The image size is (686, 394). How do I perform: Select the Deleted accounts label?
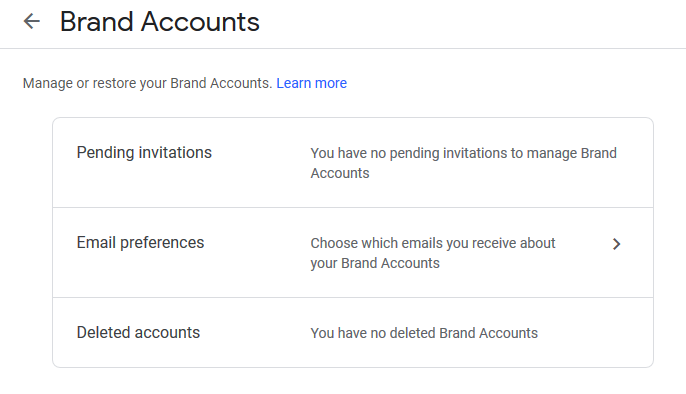tap(138, 333)
